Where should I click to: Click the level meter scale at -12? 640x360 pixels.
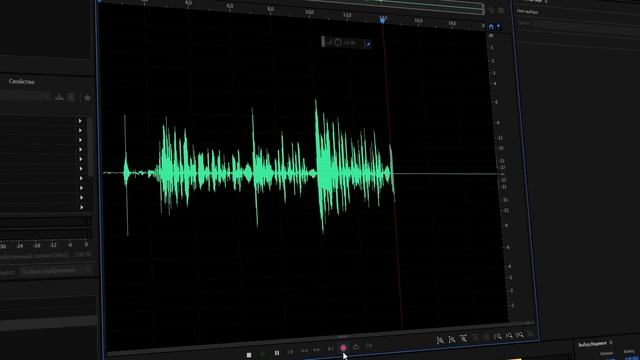(x=53, y=245)
